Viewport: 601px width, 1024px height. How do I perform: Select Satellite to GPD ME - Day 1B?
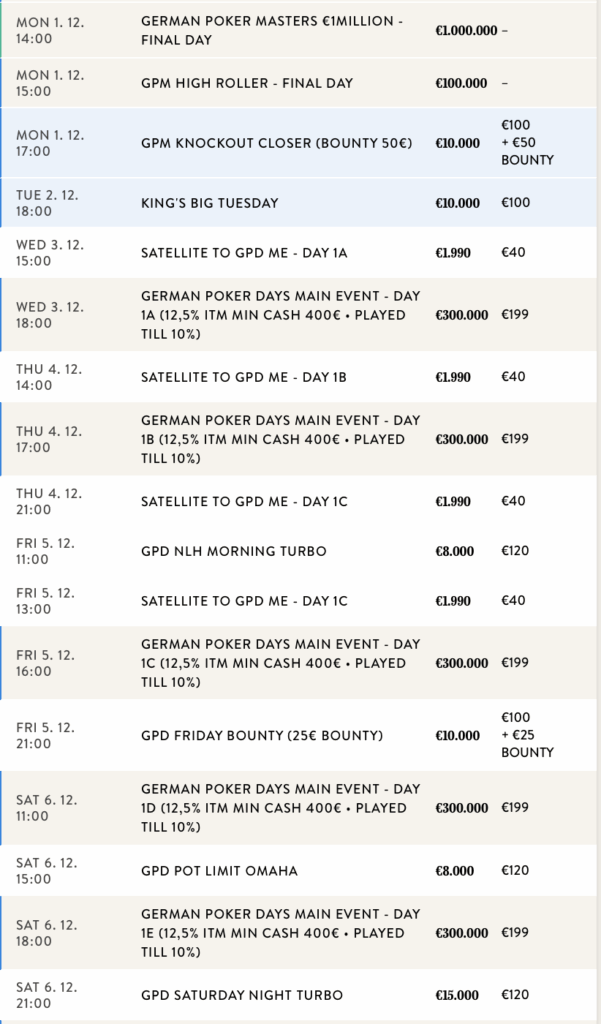(244, 377)
